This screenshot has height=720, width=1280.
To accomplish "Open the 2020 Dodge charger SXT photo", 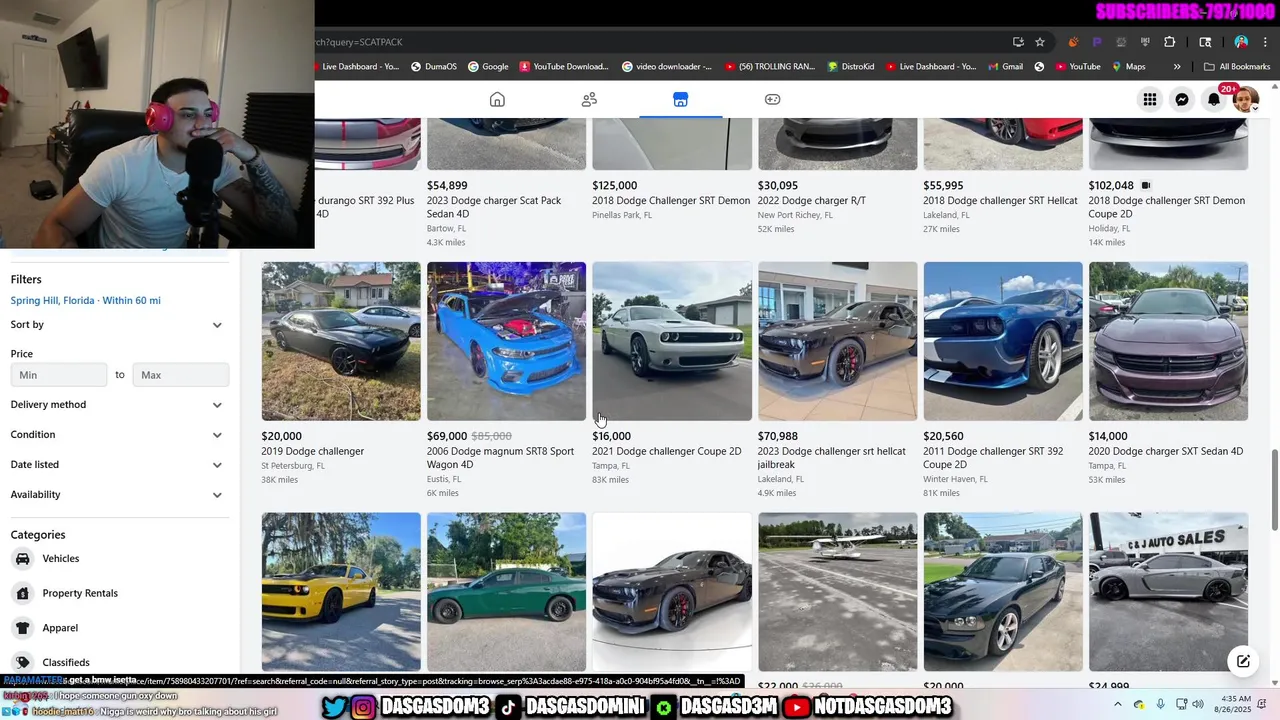I will [x=1168, y=341].
